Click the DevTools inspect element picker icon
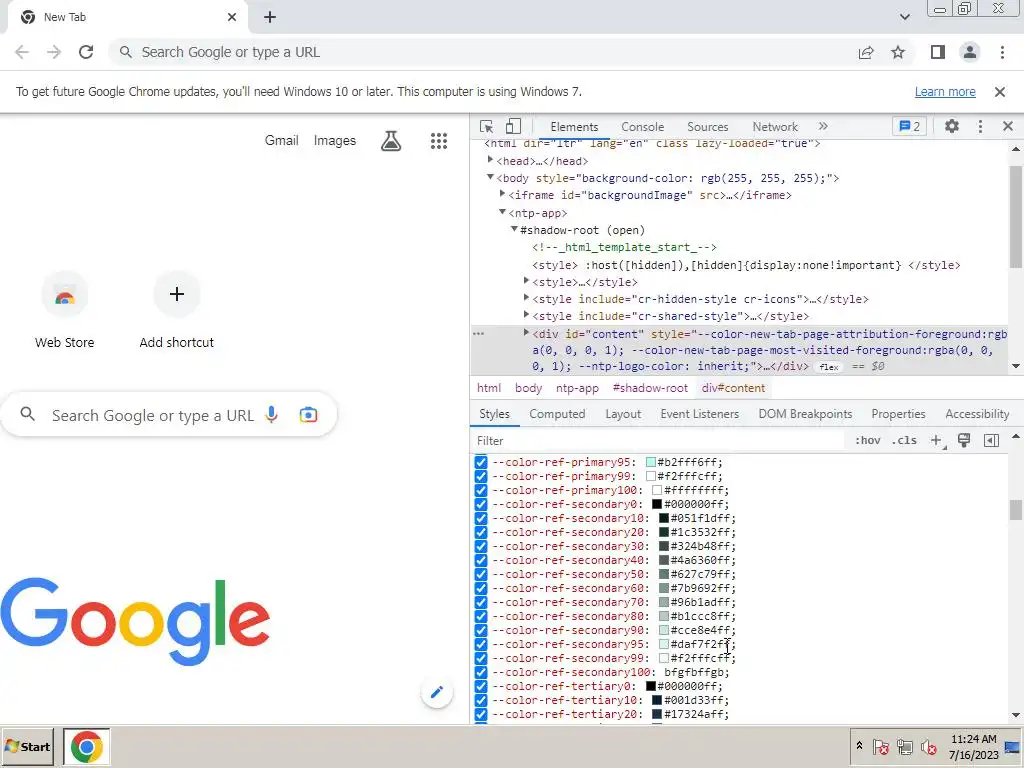Image resolution: width=1024 pixels, height=768 pixels. (x=486, y=126)
